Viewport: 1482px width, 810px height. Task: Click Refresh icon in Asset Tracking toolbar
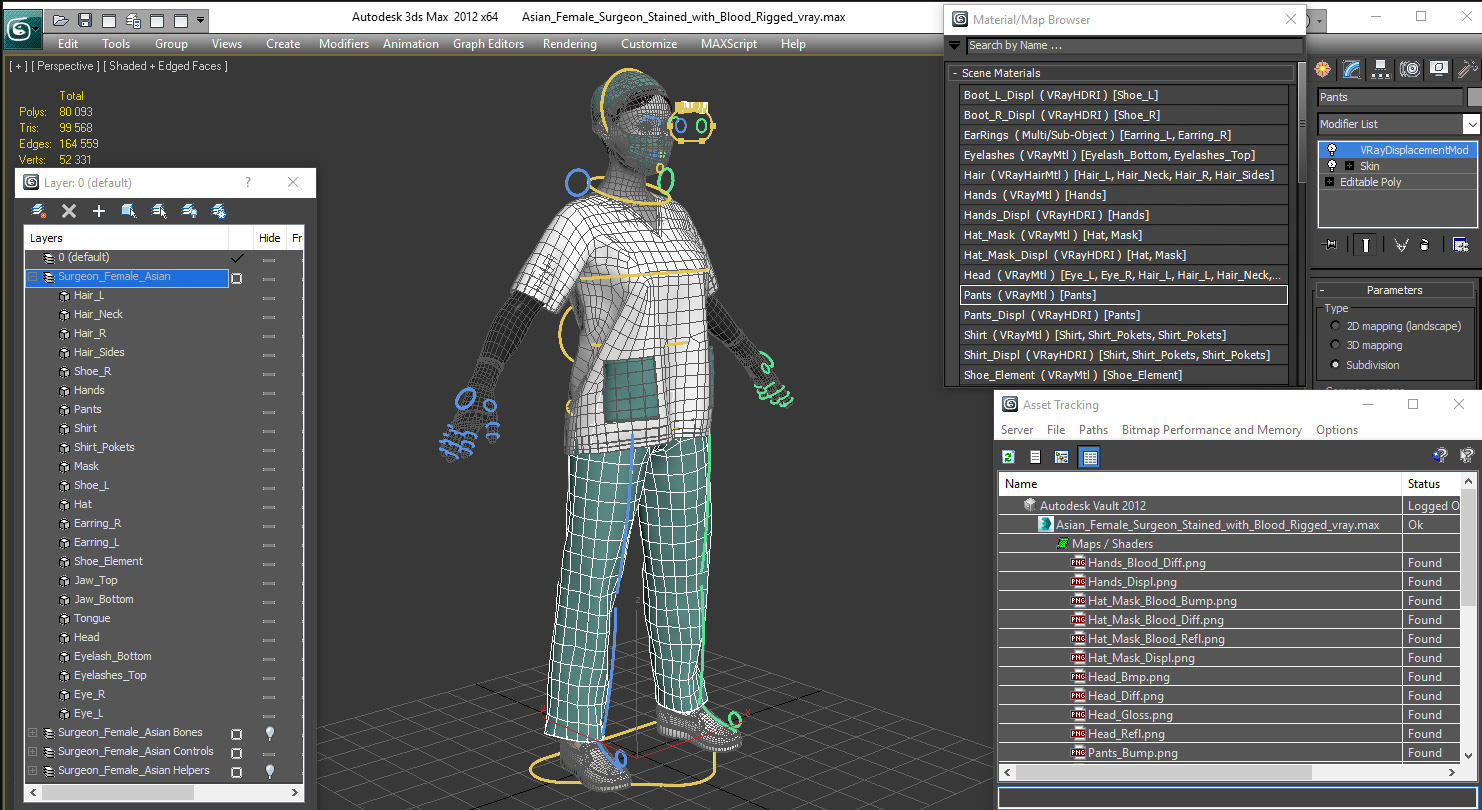(1009, 457)
